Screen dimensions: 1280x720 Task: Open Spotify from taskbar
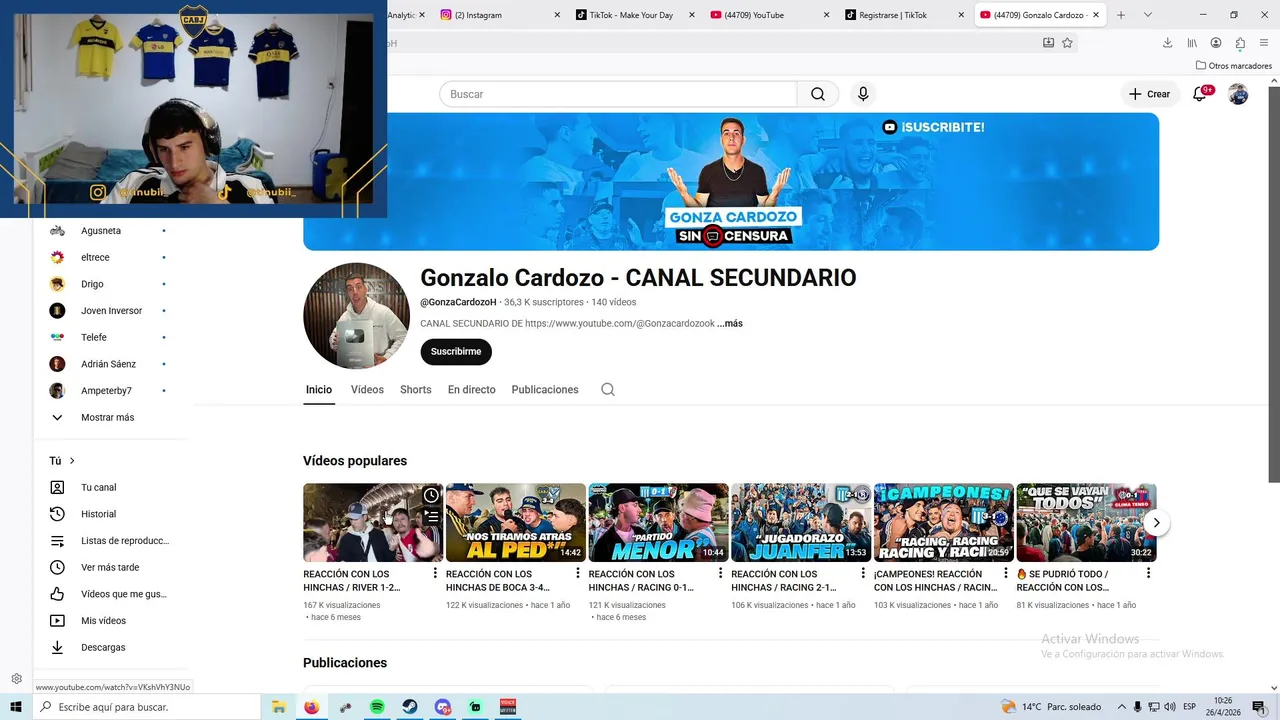pyautogui.click(x=377, y=707)
